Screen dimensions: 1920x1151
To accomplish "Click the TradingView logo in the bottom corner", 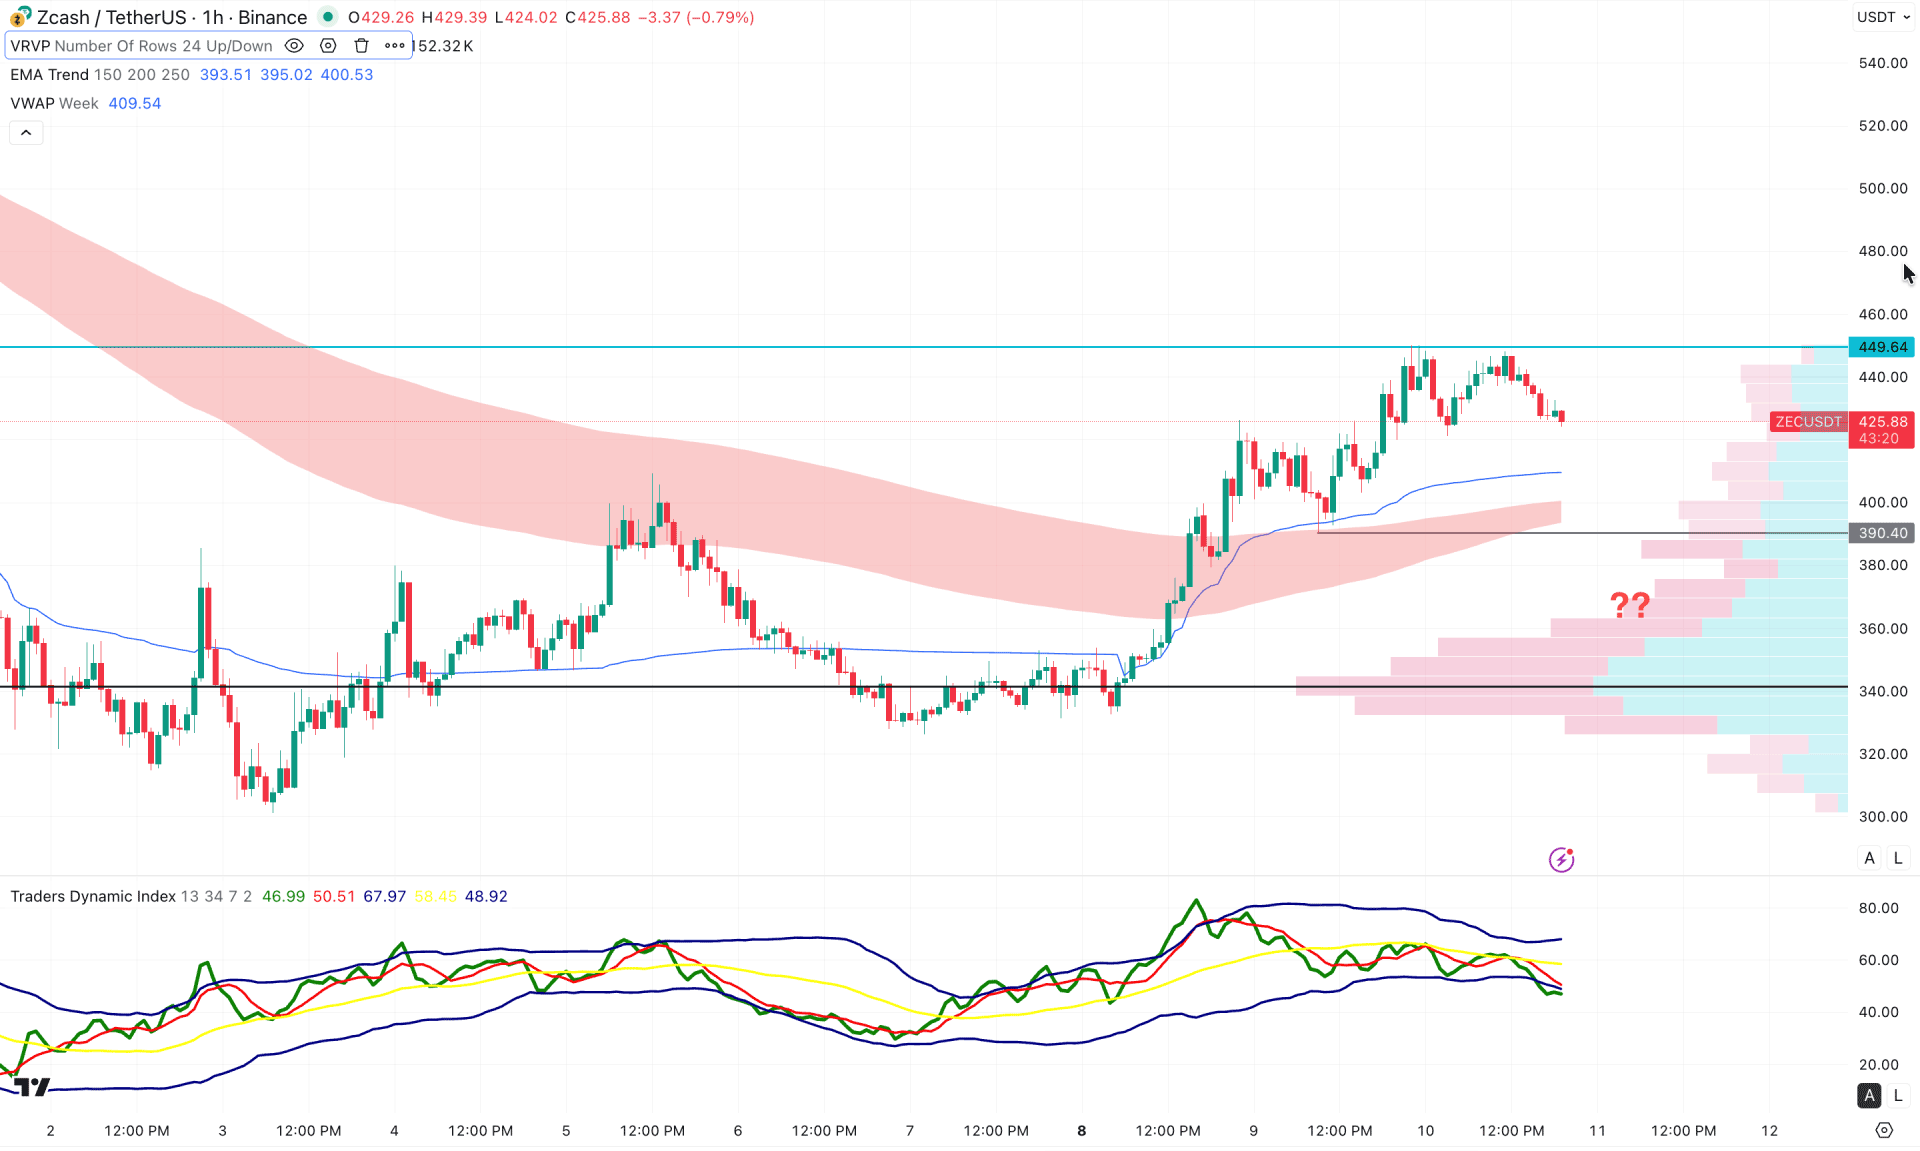I will point(30,1087).
